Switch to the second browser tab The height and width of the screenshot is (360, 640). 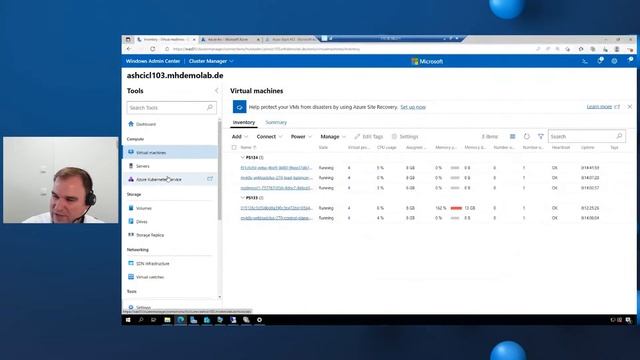point(230,40)
